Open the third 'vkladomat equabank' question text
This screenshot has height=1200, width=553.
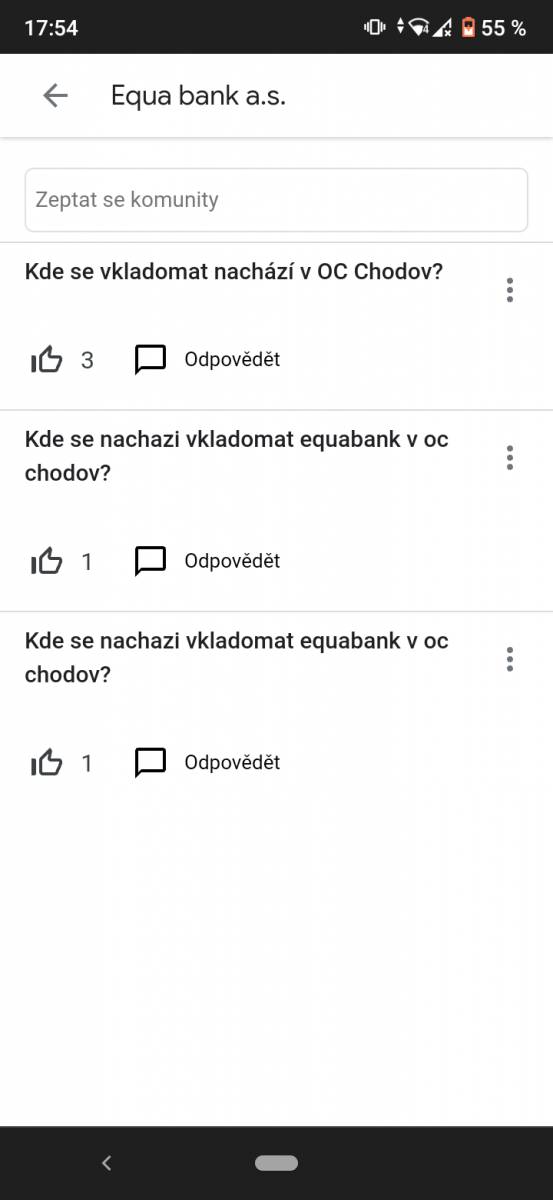coord(237,657)
